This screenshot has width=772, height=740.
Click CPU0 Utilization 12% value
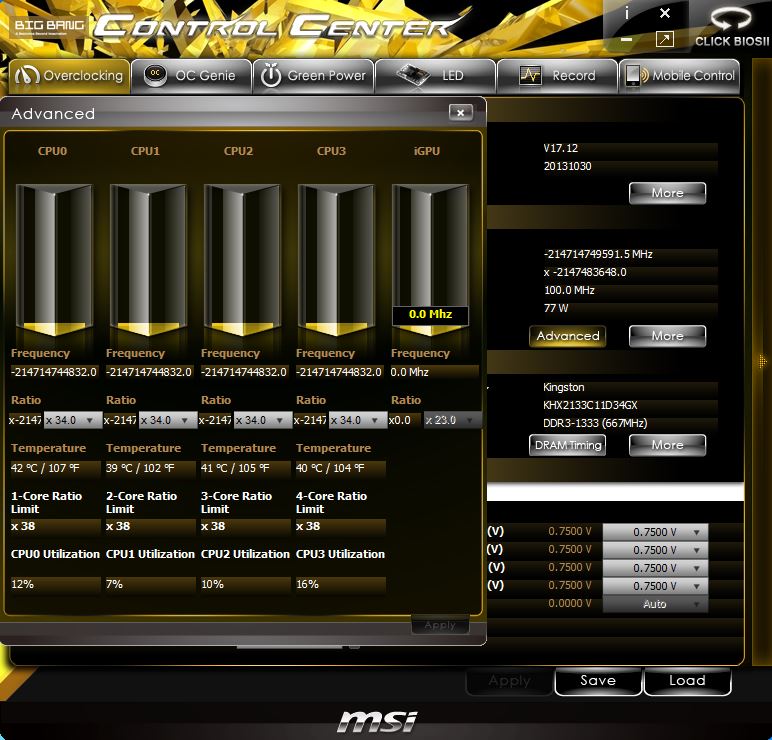click(55, 584)
